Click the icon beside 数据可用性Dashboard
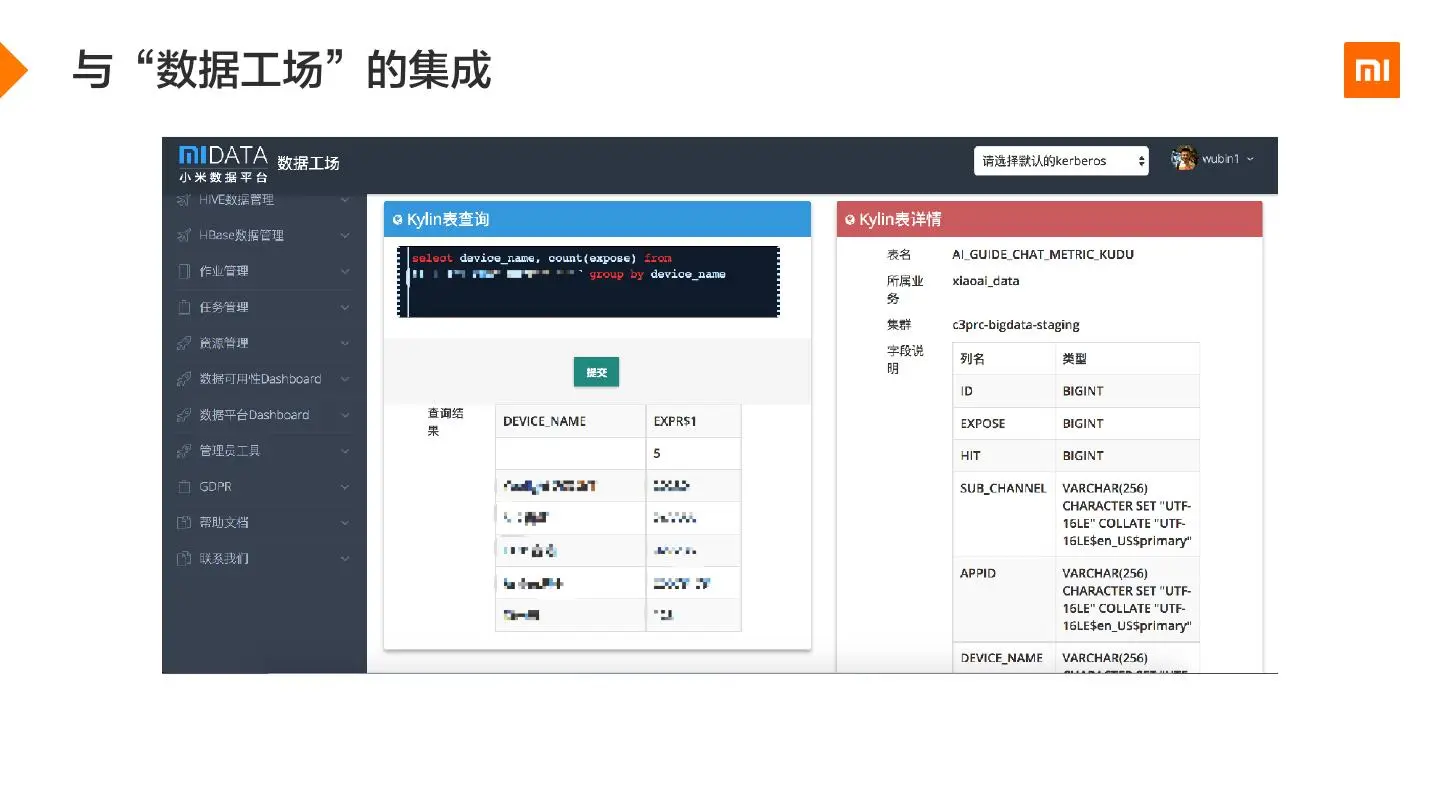 [x=184, y=379]
